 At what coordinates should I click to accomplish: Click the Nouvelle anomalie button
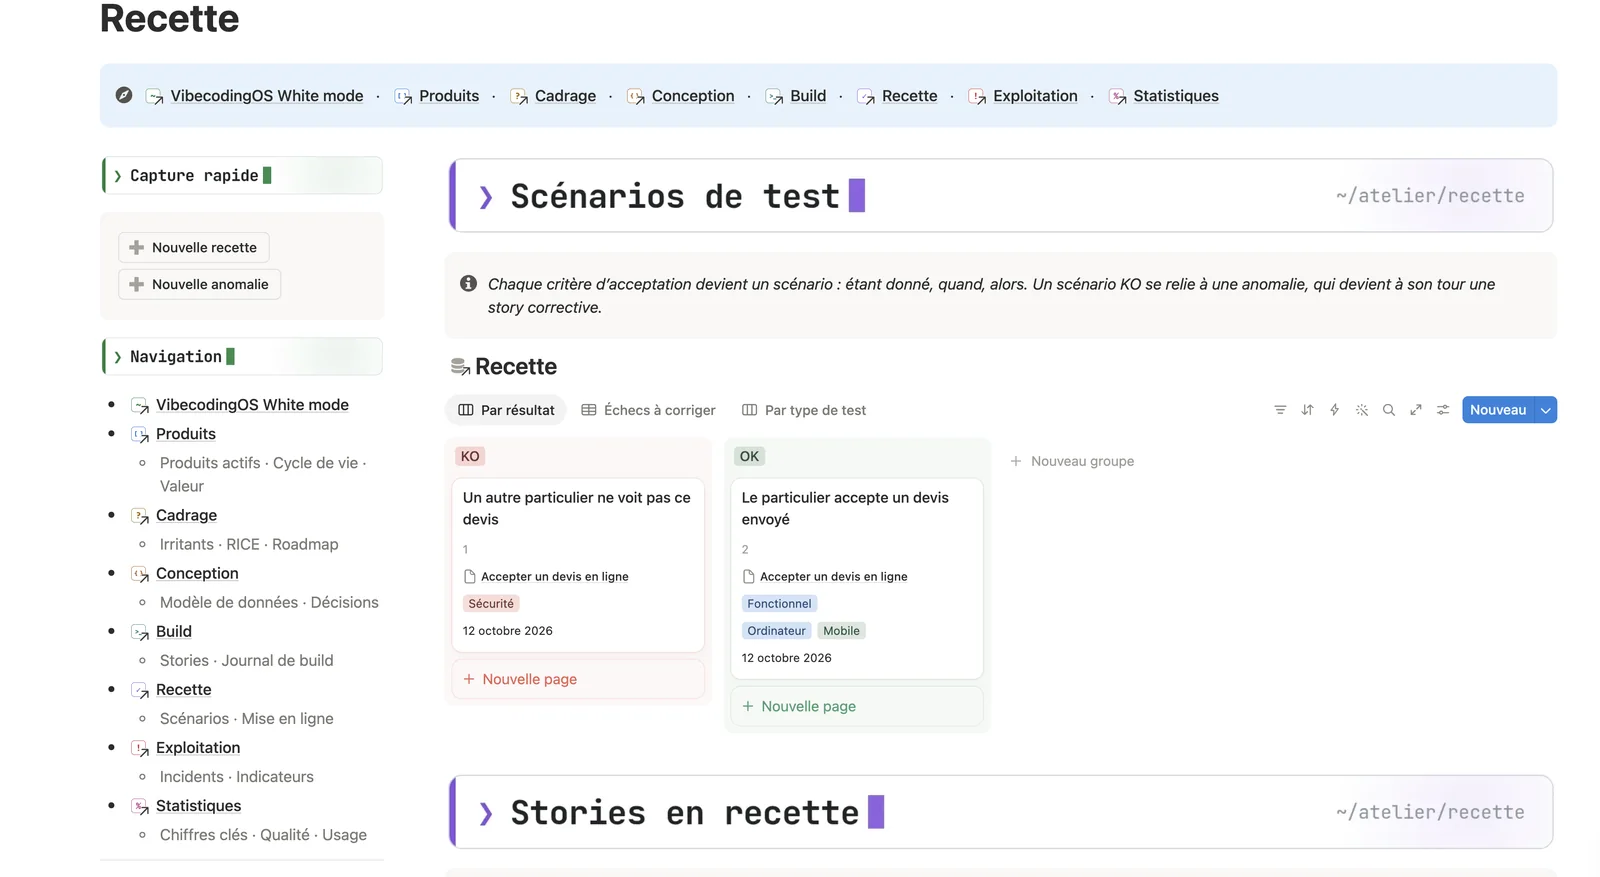[x=200, y=284]
